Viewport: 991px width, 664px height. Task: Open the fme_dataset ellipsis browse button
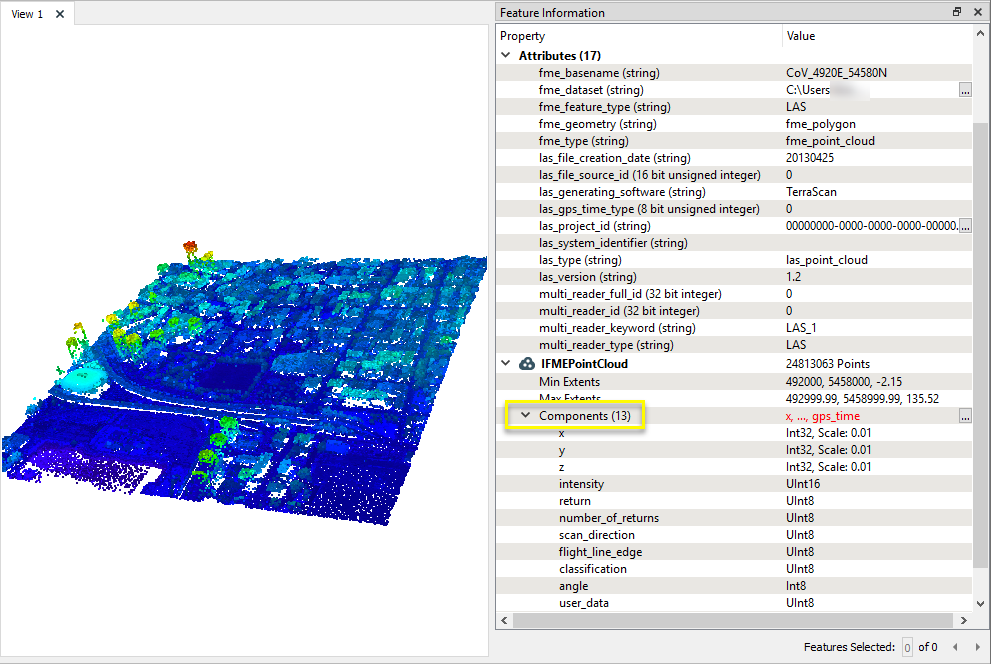pos(965,89)
